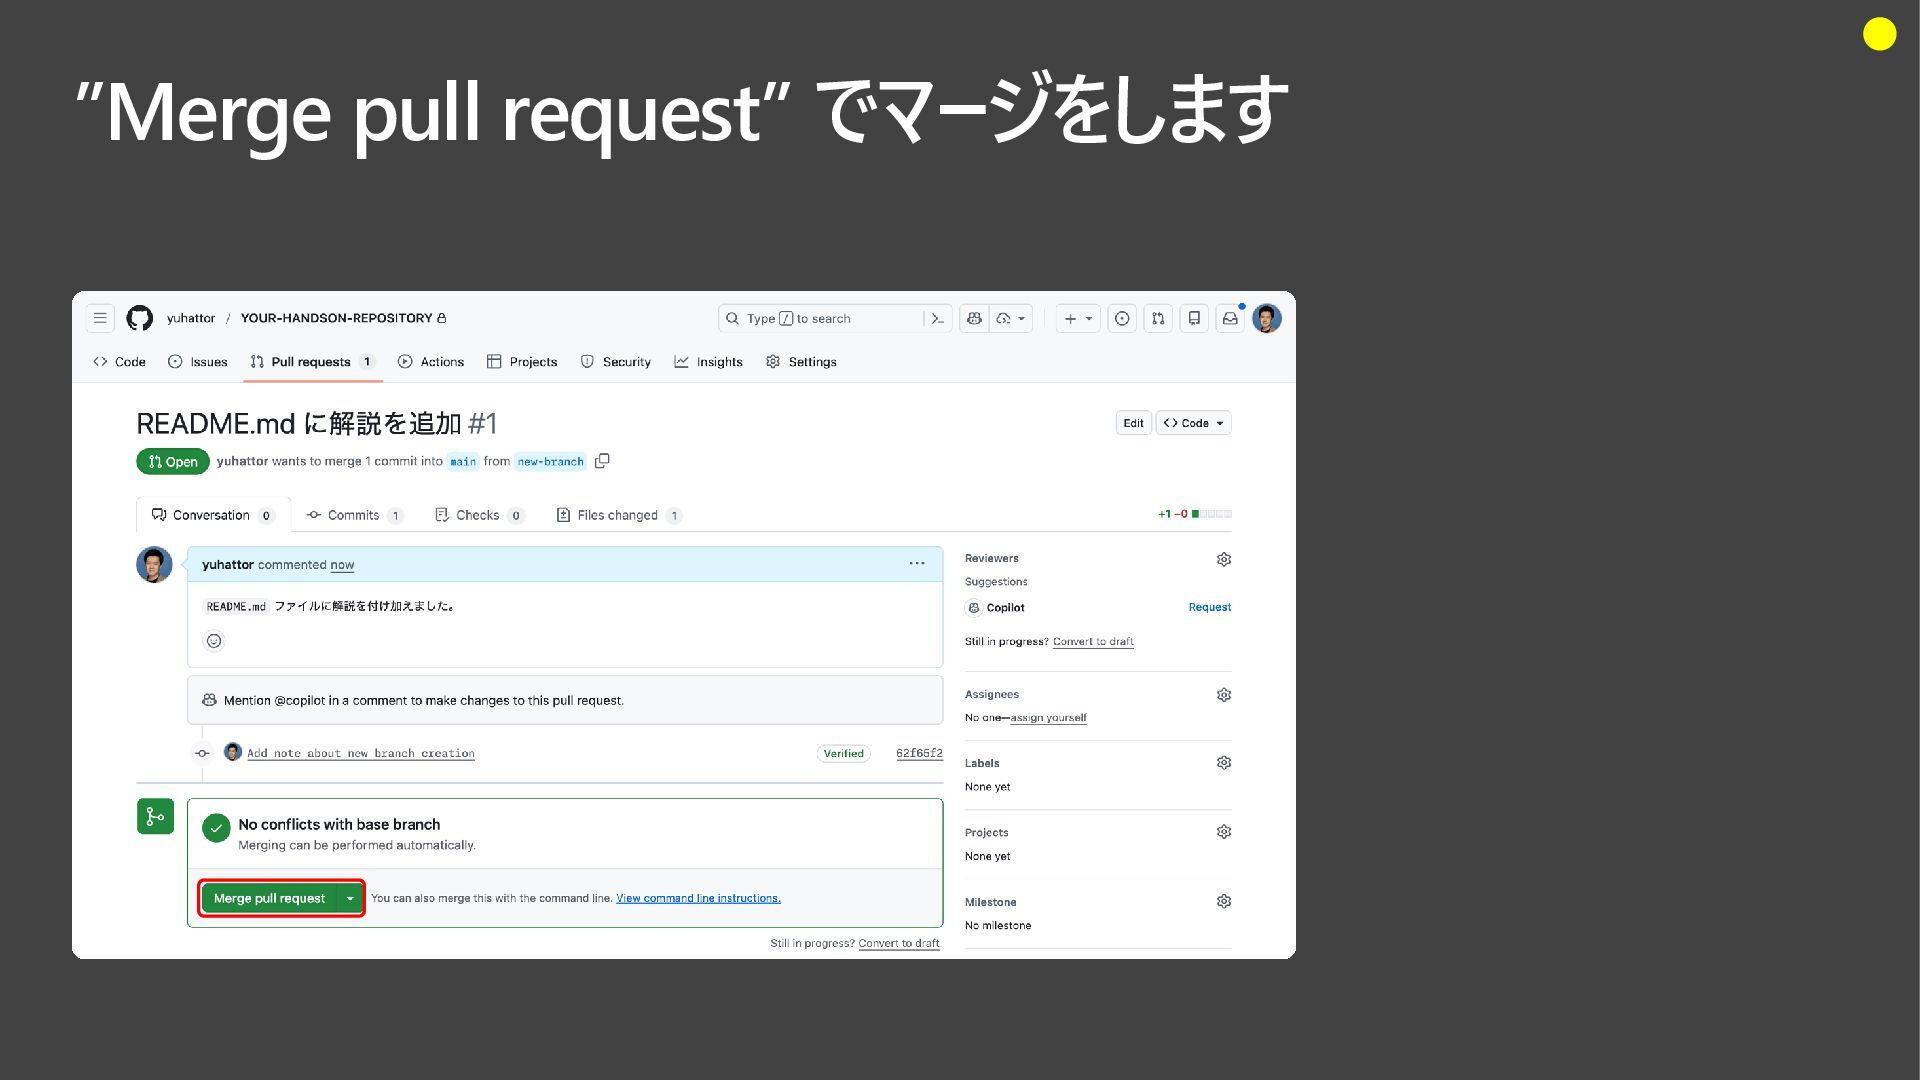Add an emoji reaction to the comment

[214, 641]
